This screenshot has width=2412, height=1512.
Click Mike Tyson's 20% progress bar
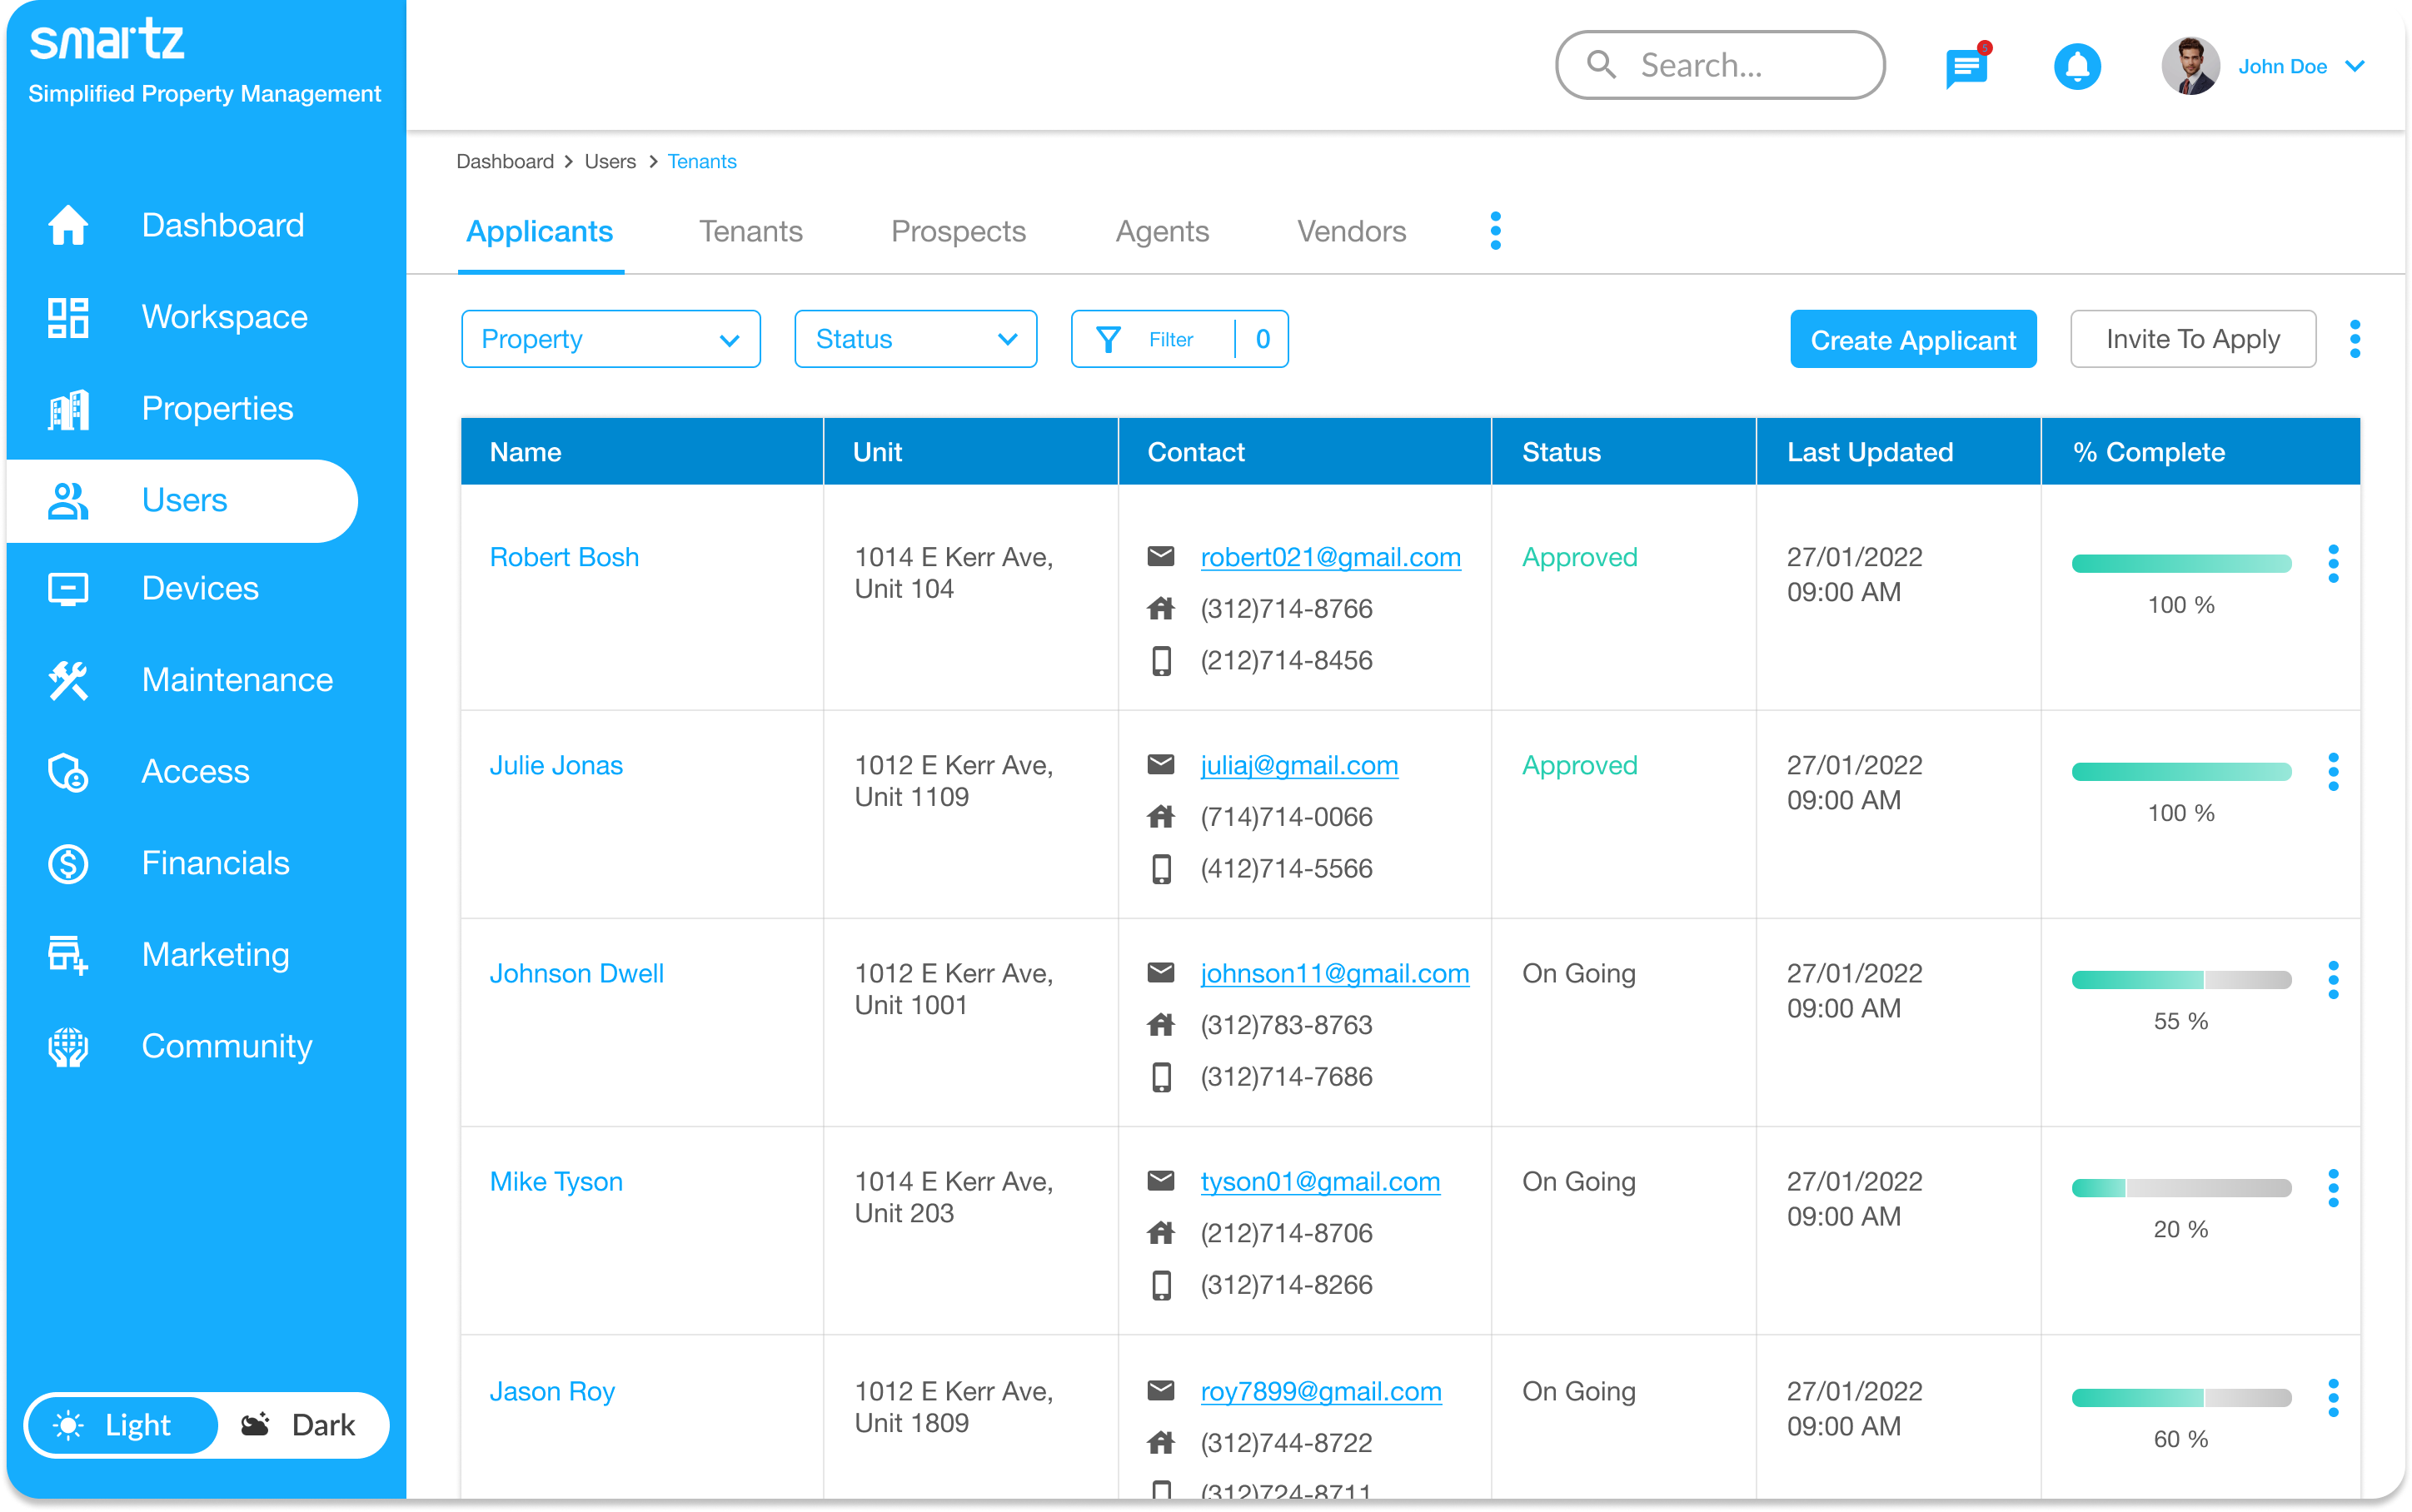pyautogui.click(x=2181, y=1187)
